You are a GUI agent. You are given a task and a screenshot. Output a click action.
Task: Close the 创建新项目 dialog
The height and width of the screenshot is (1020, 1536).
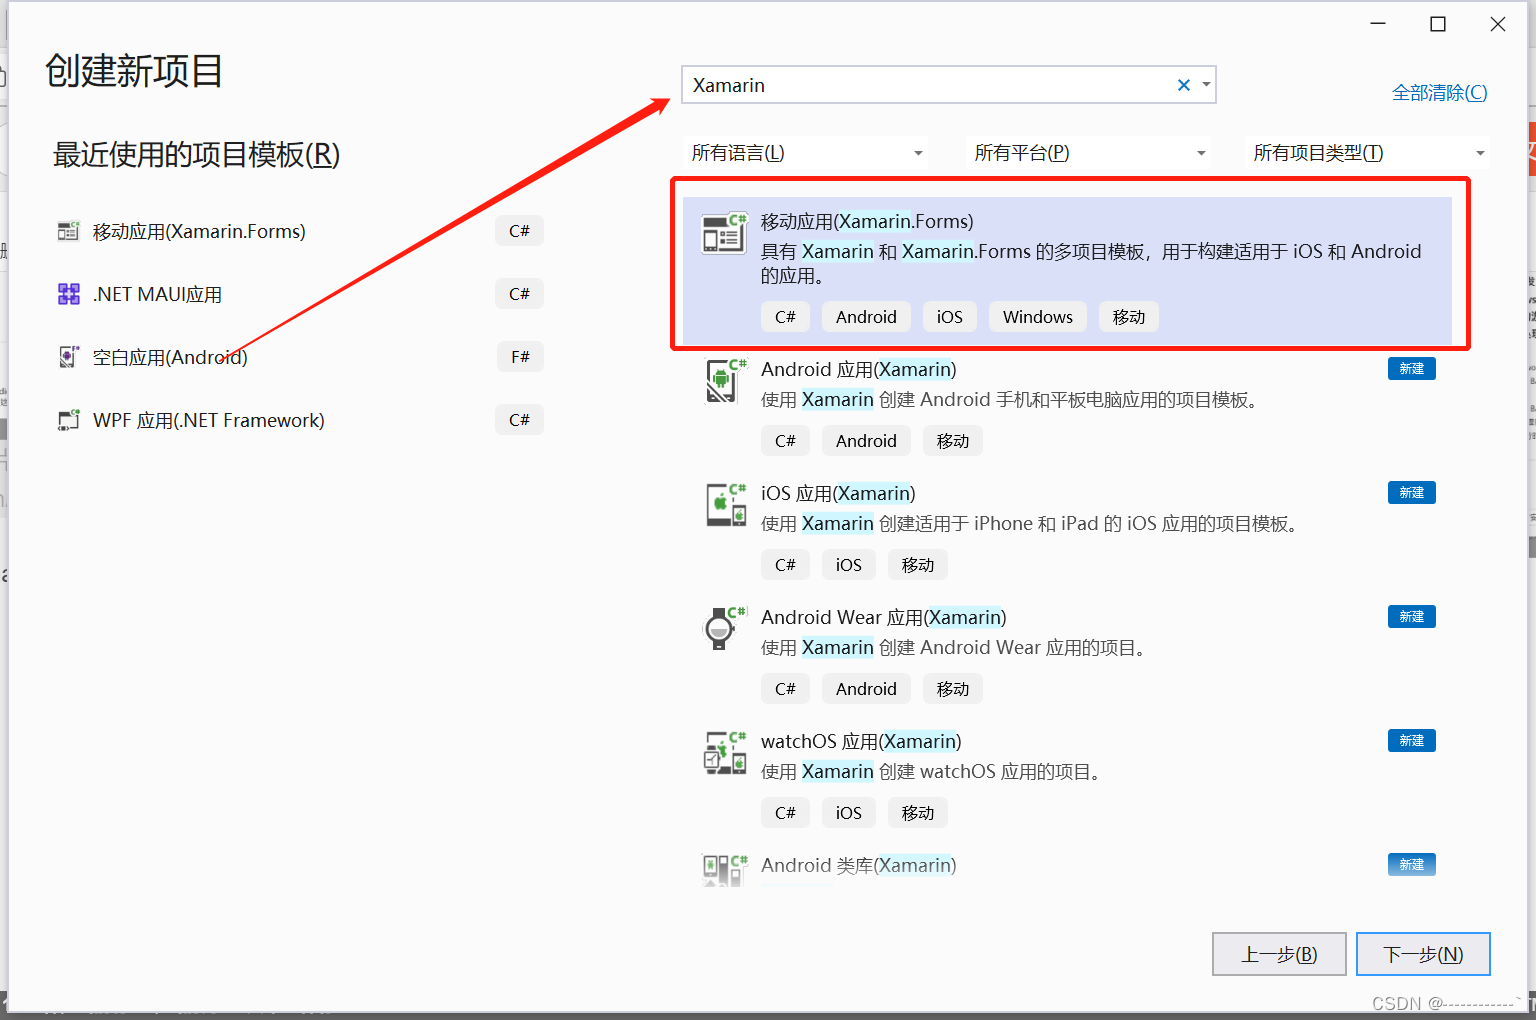pyautogui.click(x=1498, y=24)
